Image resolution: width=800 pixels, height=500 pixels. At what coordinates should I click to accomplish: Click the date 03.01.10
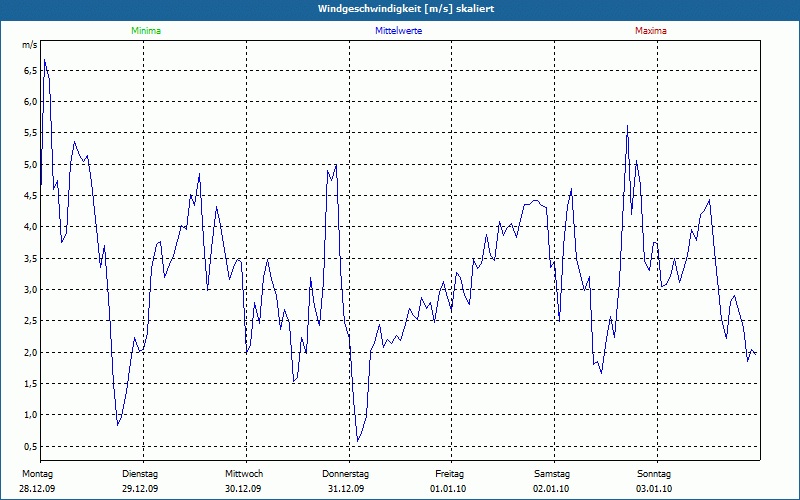click(654, 489)
